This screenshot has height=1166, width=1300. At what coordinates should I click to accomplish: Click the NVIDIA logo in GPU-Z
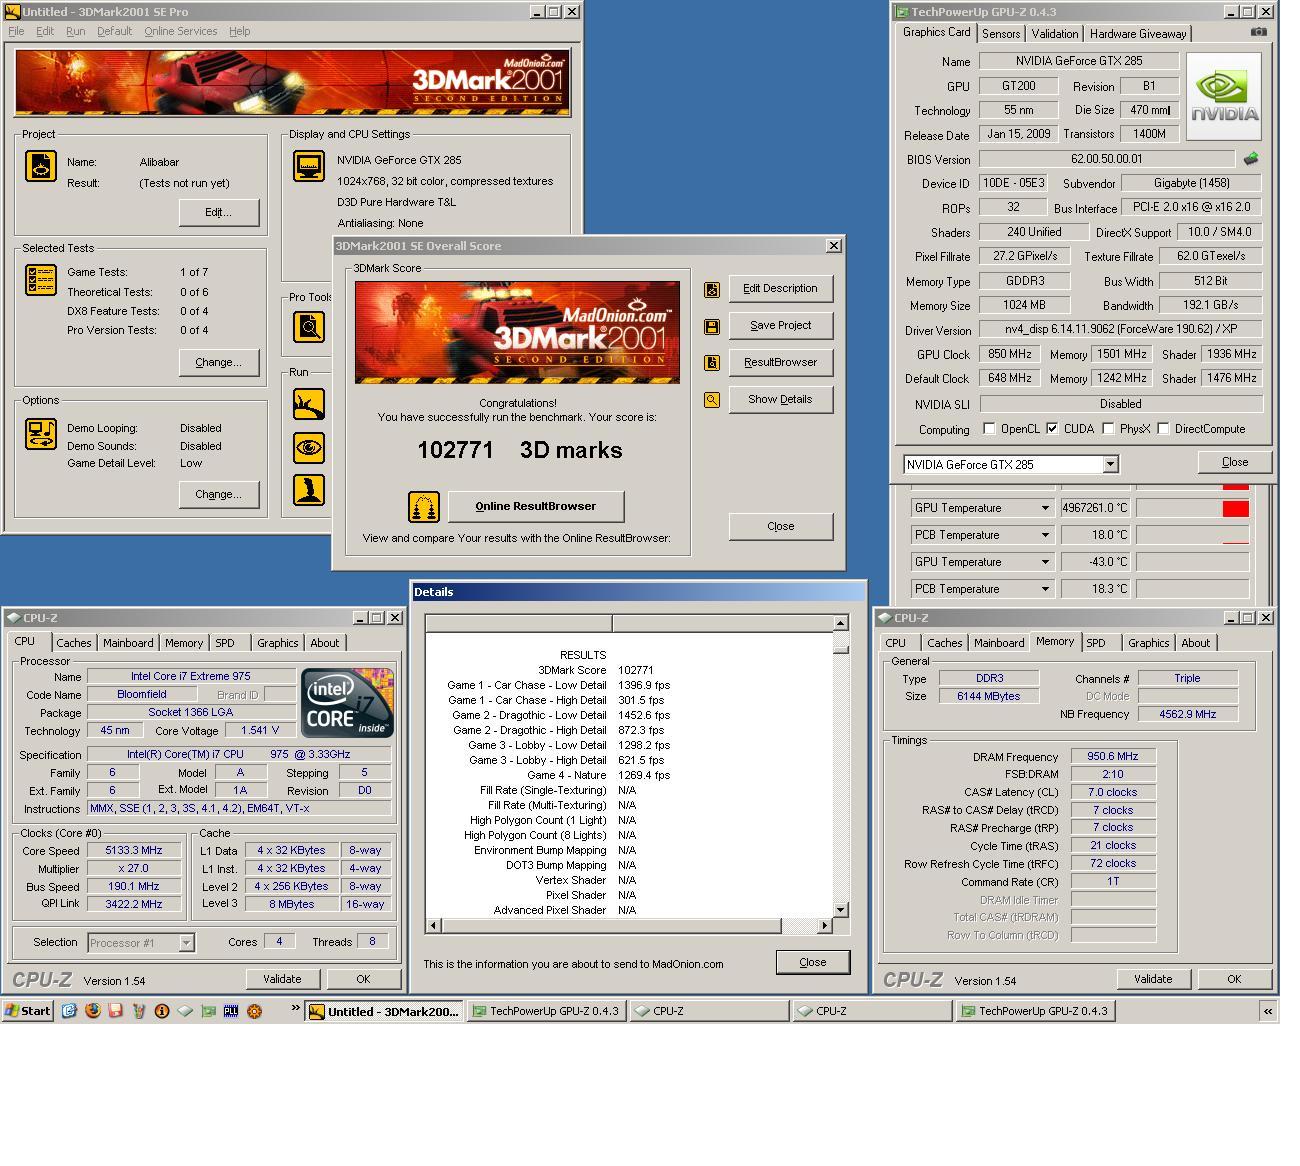click(1225, 96)
